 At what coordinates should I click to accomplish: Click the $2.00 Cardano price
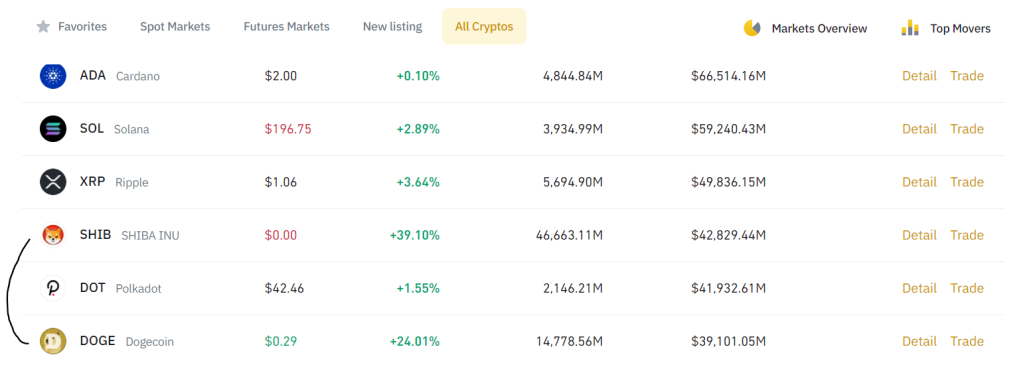[281, 76]
